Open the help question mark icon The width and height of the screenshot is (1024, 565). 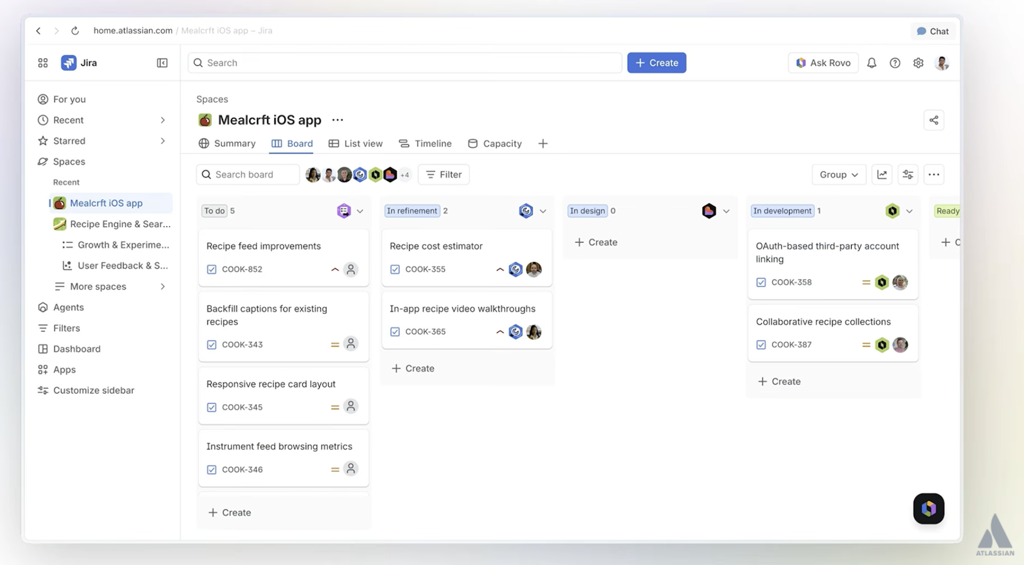pyautogui.click(x=895, y=63)
